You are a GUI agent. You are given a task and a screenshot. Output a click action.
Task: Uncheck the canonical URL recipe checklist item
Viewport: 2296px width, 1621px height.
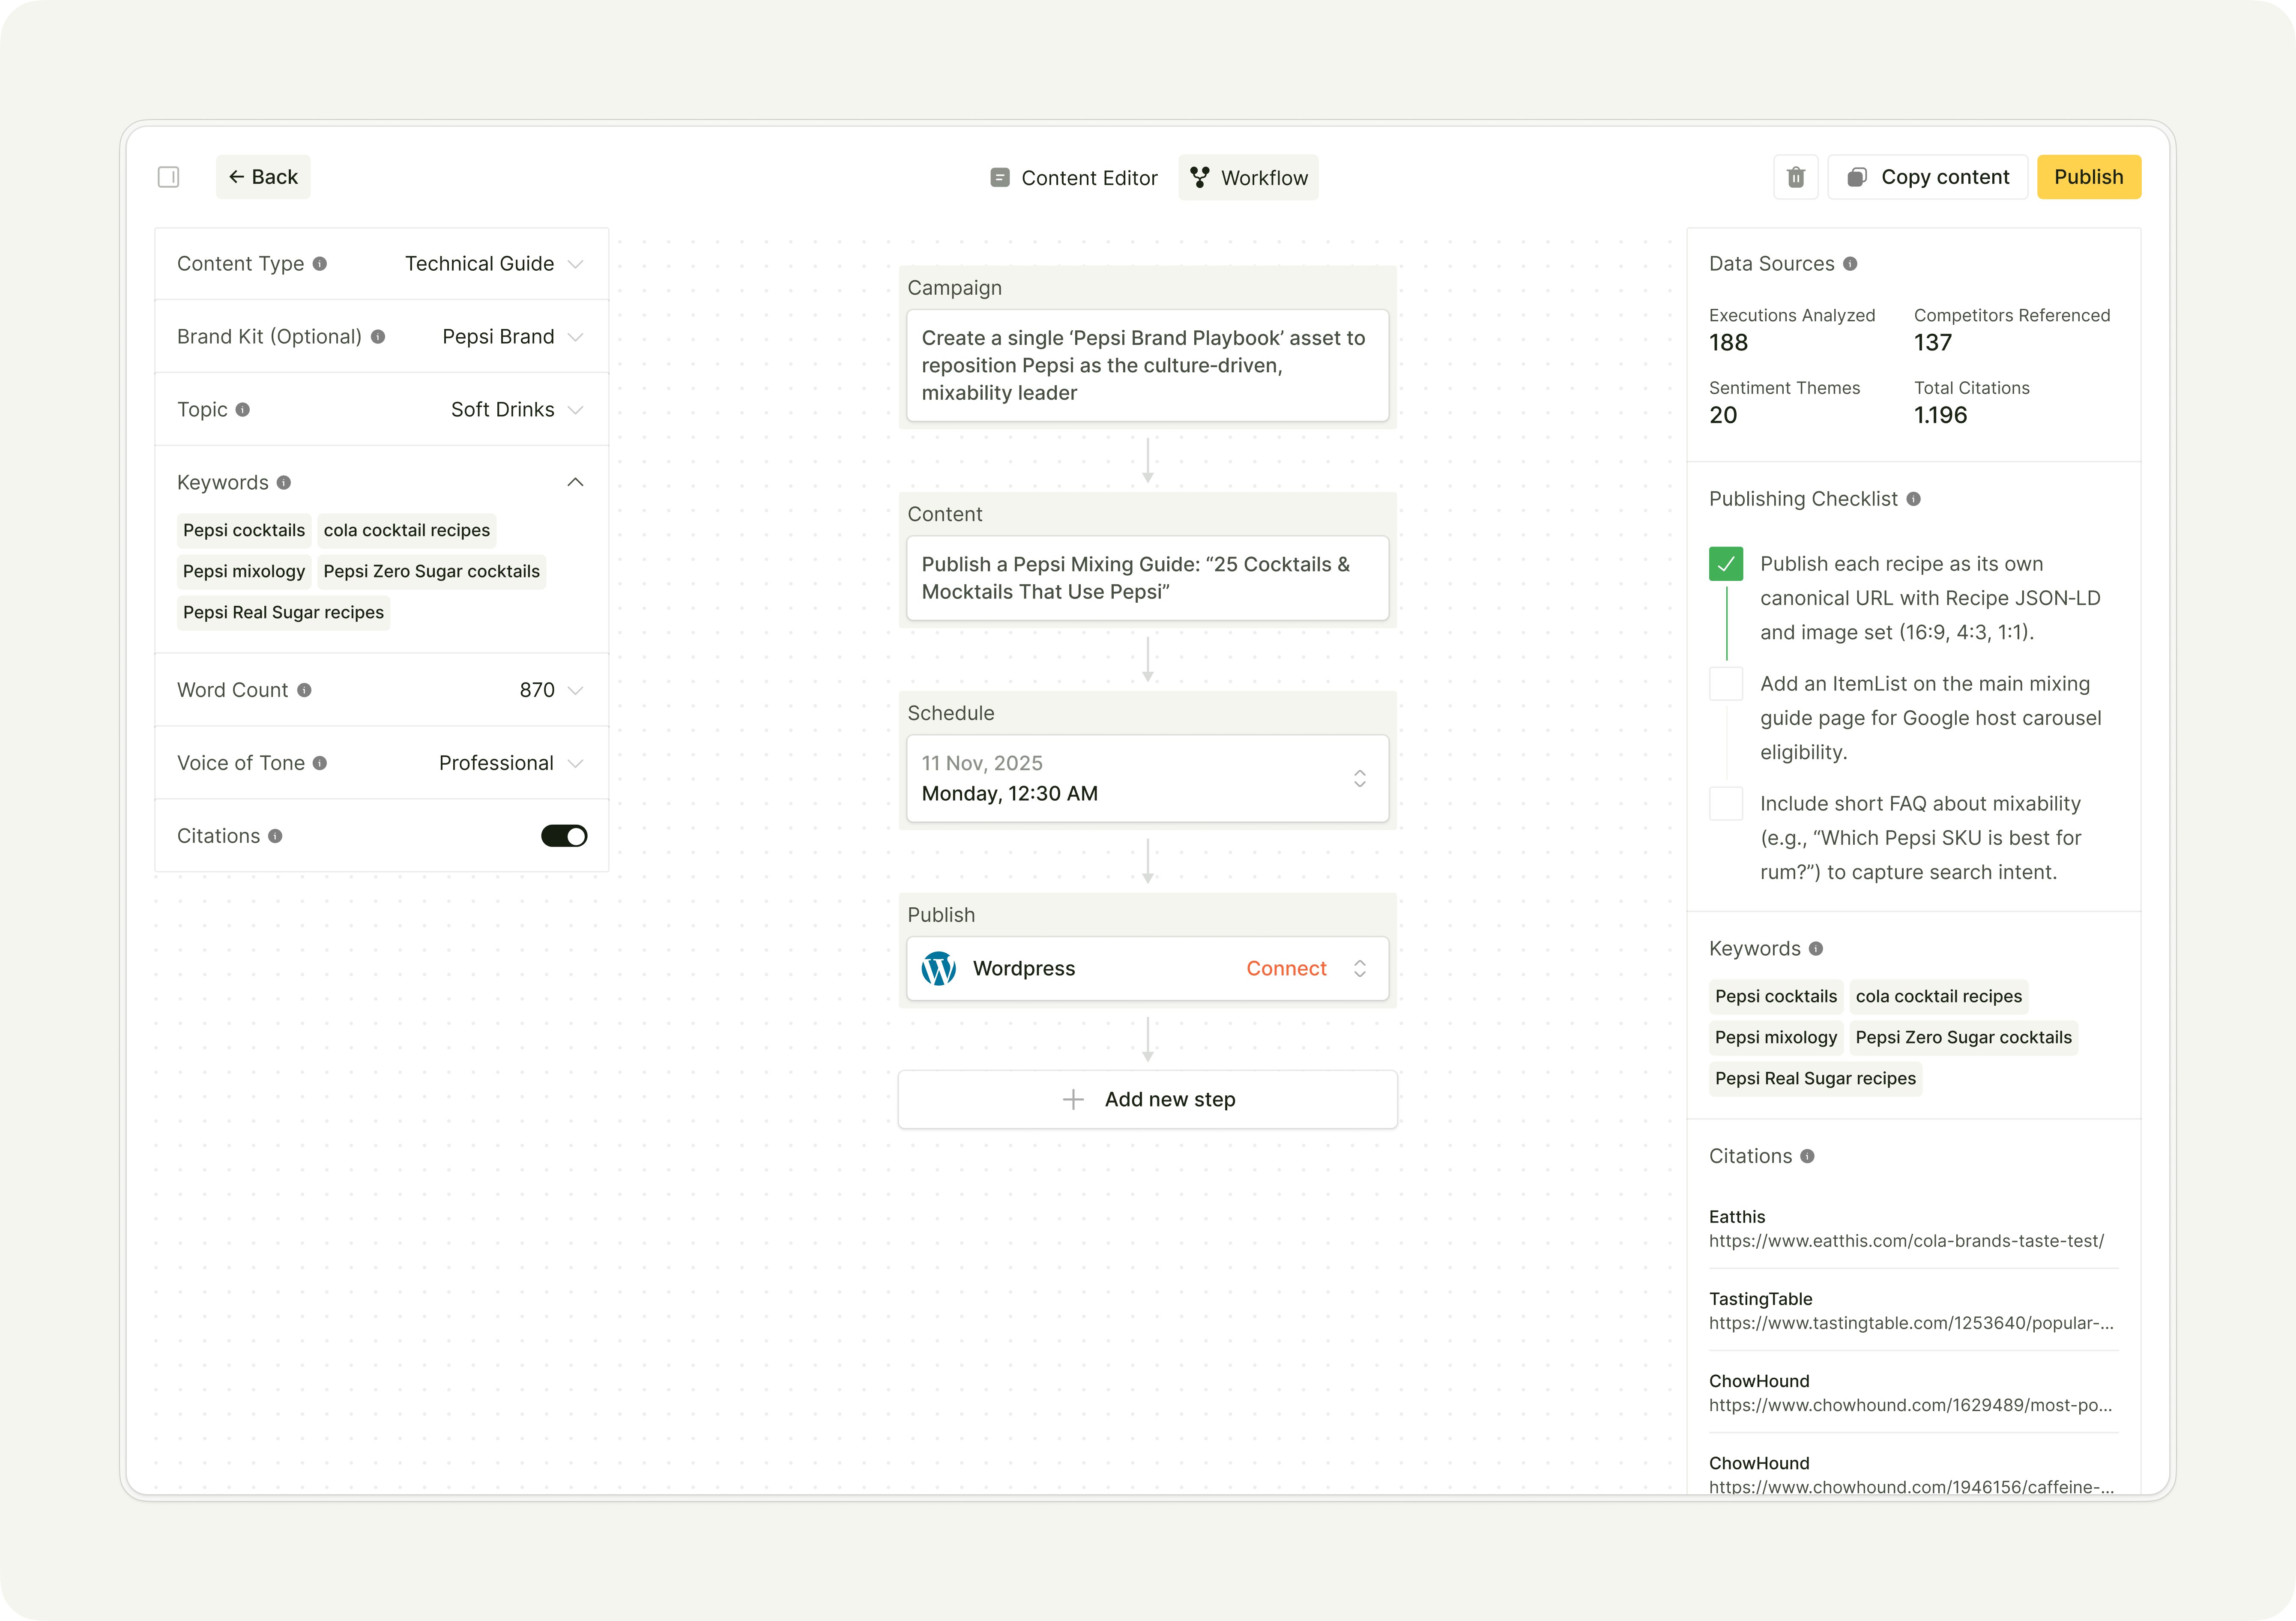click(x=1726, y=564)
